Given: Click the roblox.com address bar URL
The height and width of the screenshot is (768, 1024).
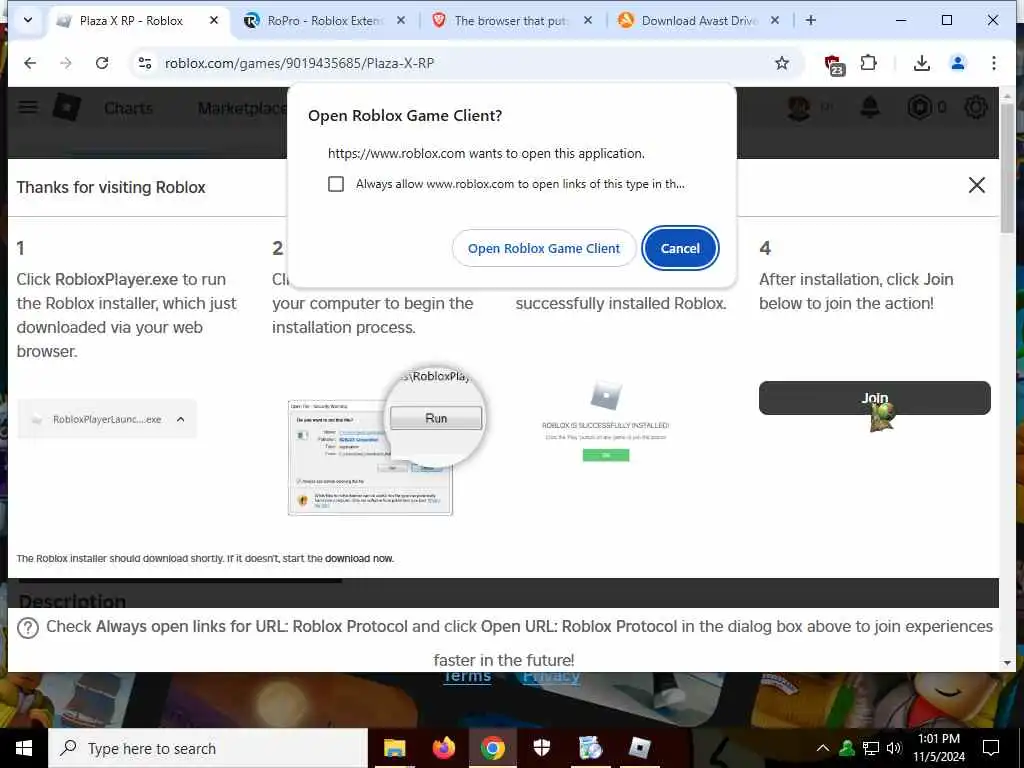Looking at the screenshot, I should (x=299, y=63).
